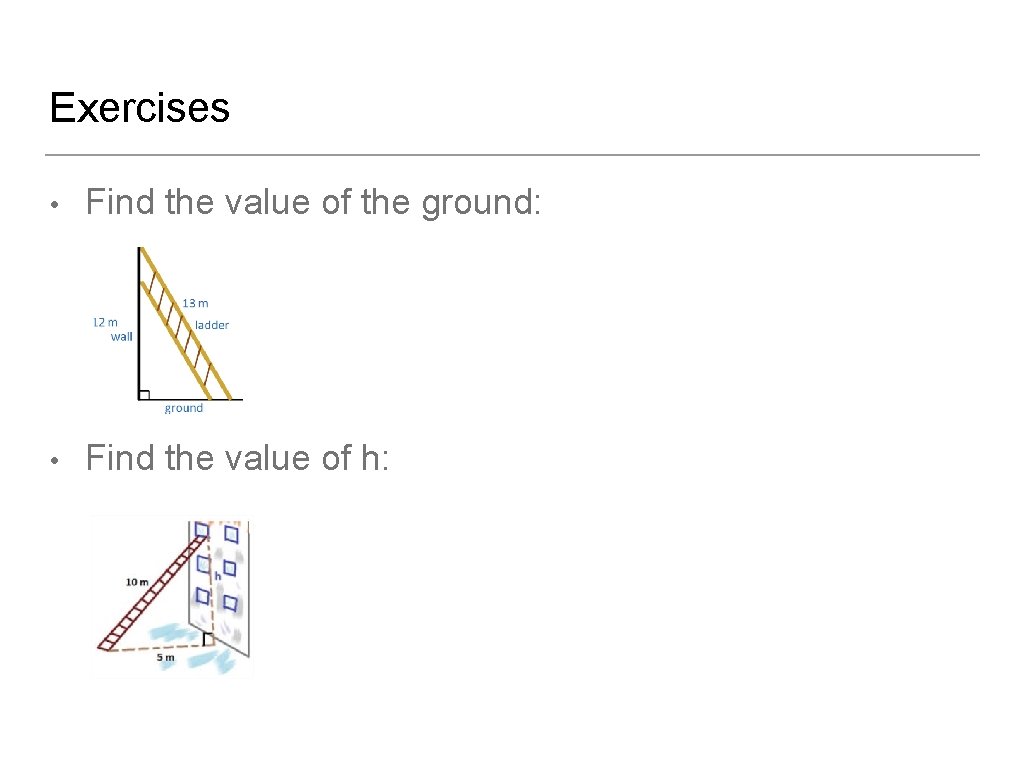
Task: Select the "Find the value of h:" text
Action: click(x=237, y=459)
